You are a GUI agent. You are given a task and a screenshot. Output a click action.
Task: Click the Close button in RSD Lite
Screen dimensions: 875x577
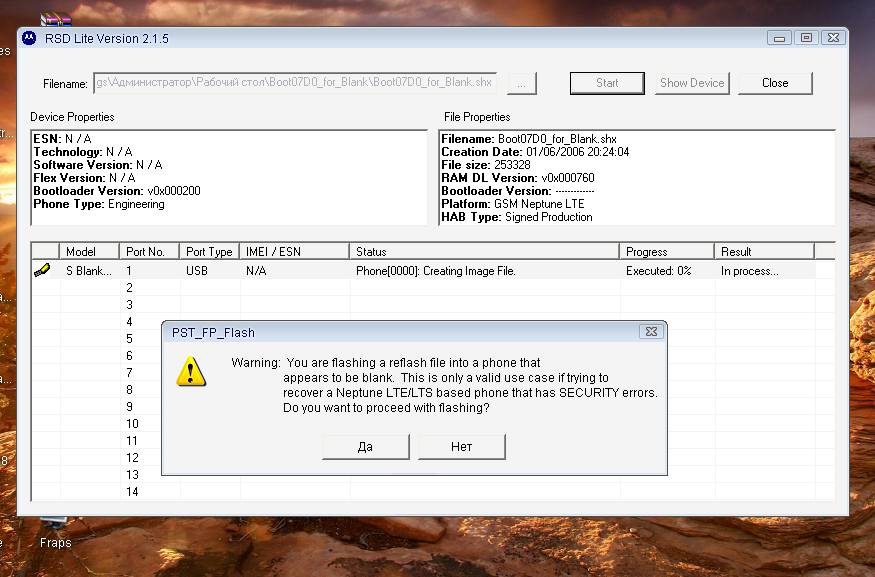[x=775, y=83]
